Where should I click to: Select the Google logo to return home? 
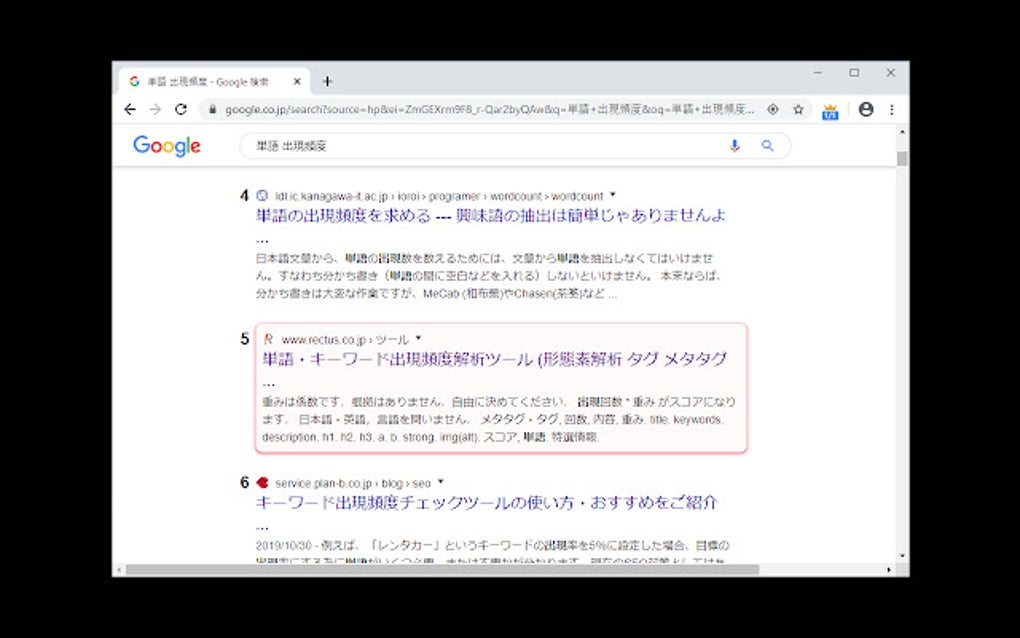[x=166, y=146]
